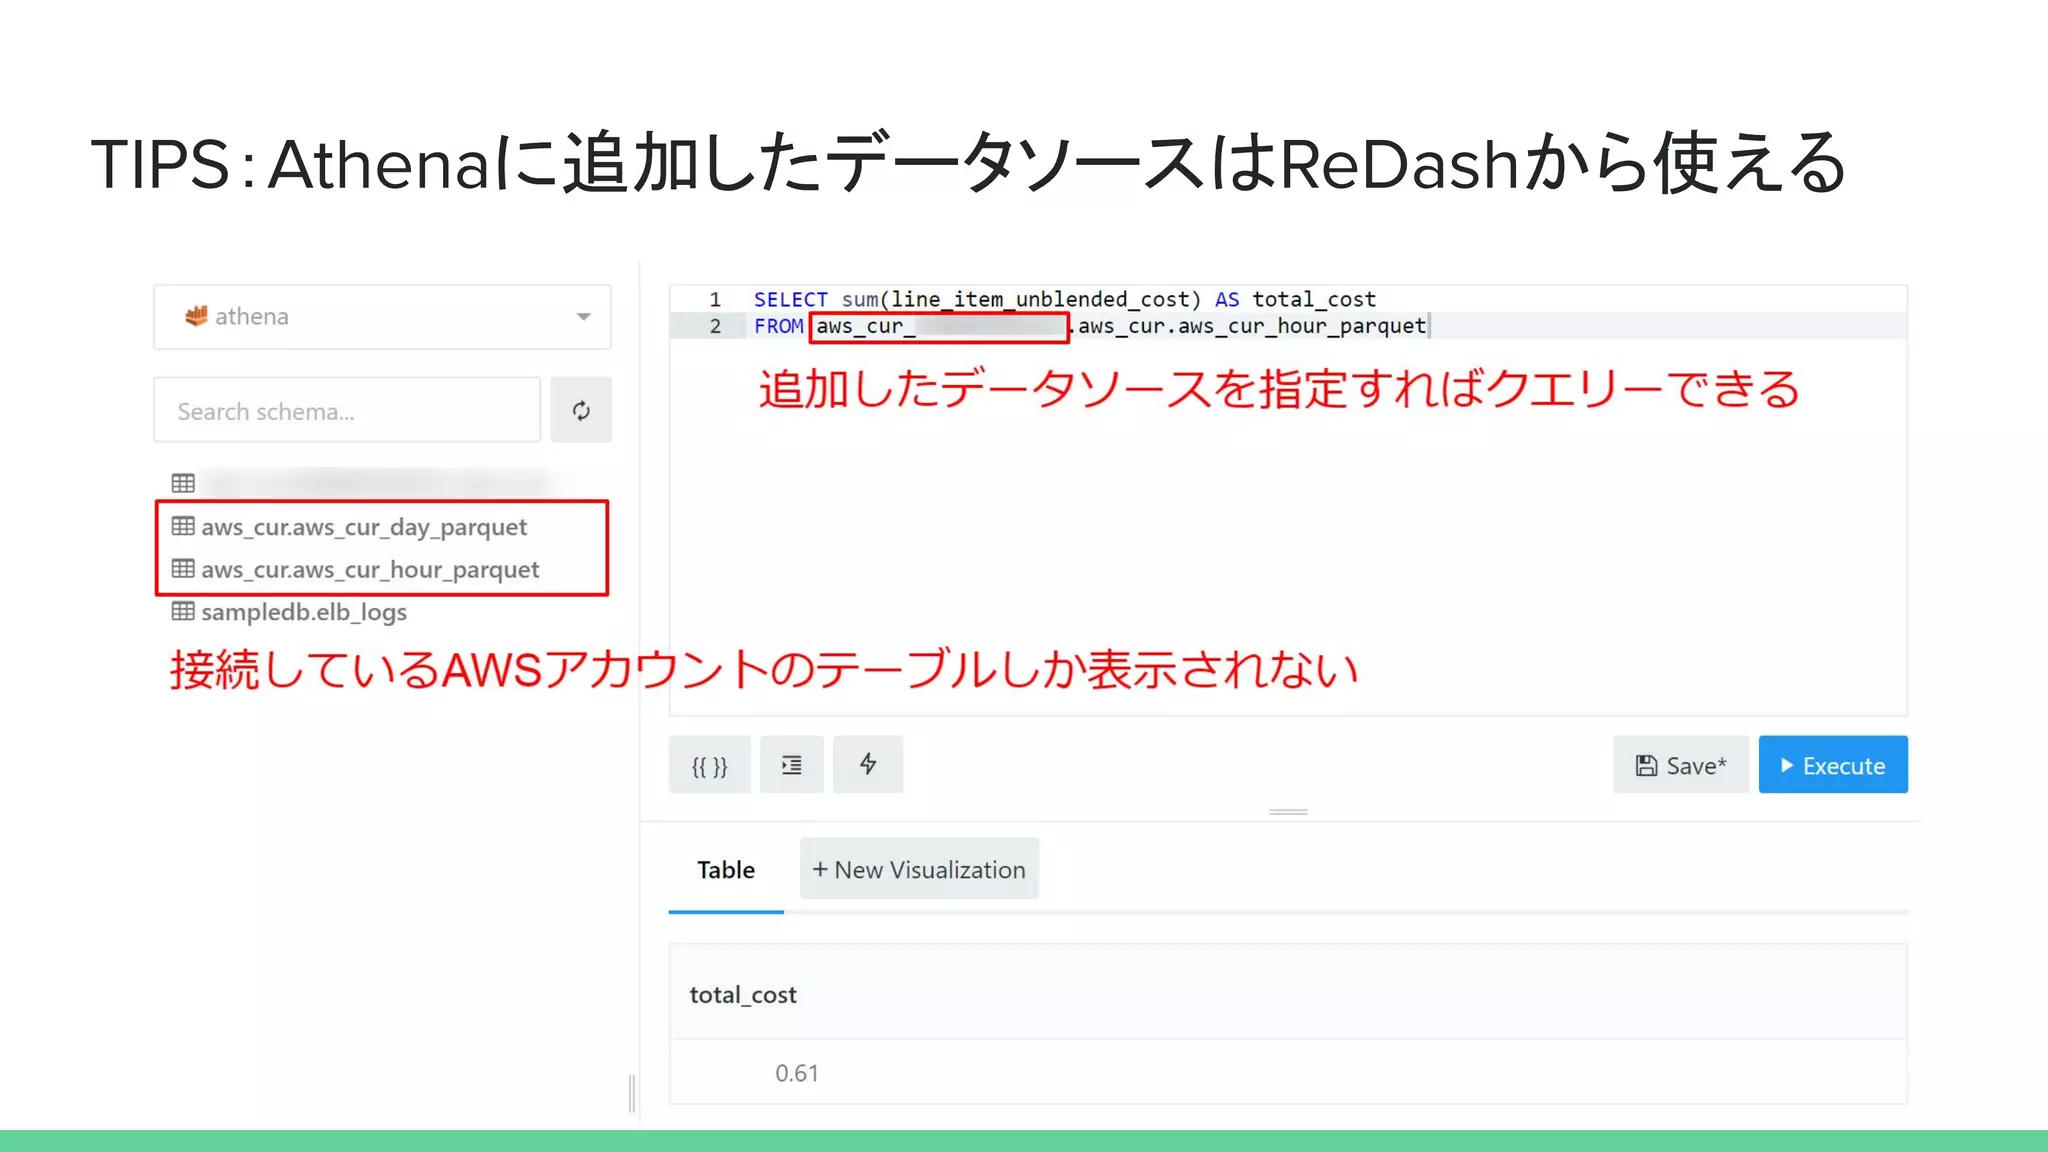Toggle autocomplete lightning button
The width and height of the screenshot is (2048, 1152).
tap(868, 765)
